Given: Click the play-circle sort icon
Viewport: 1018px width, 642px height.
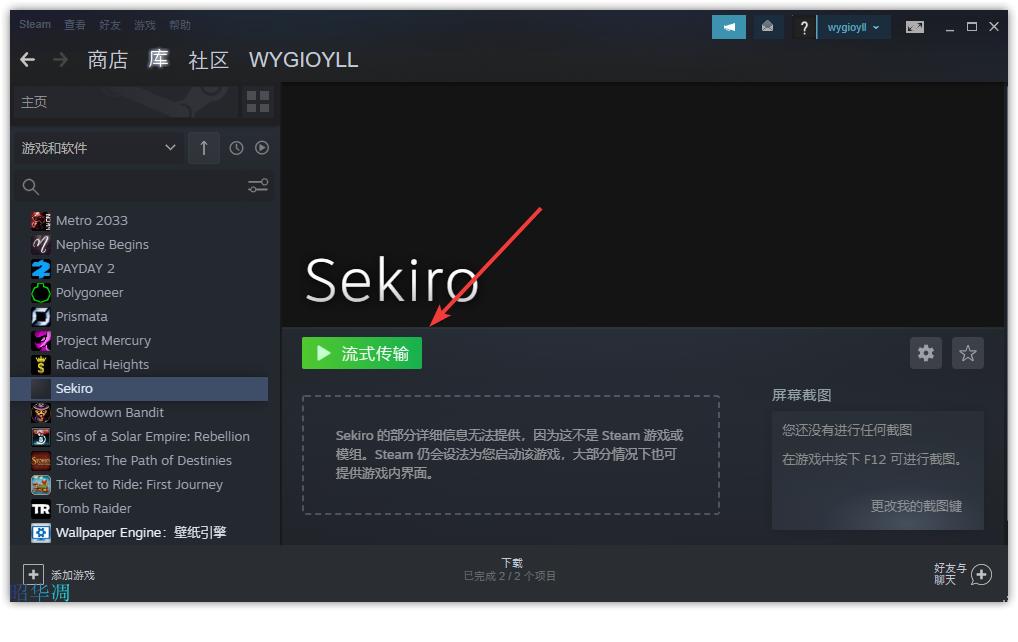Looking at the screenshot, I should pos(261,147).
